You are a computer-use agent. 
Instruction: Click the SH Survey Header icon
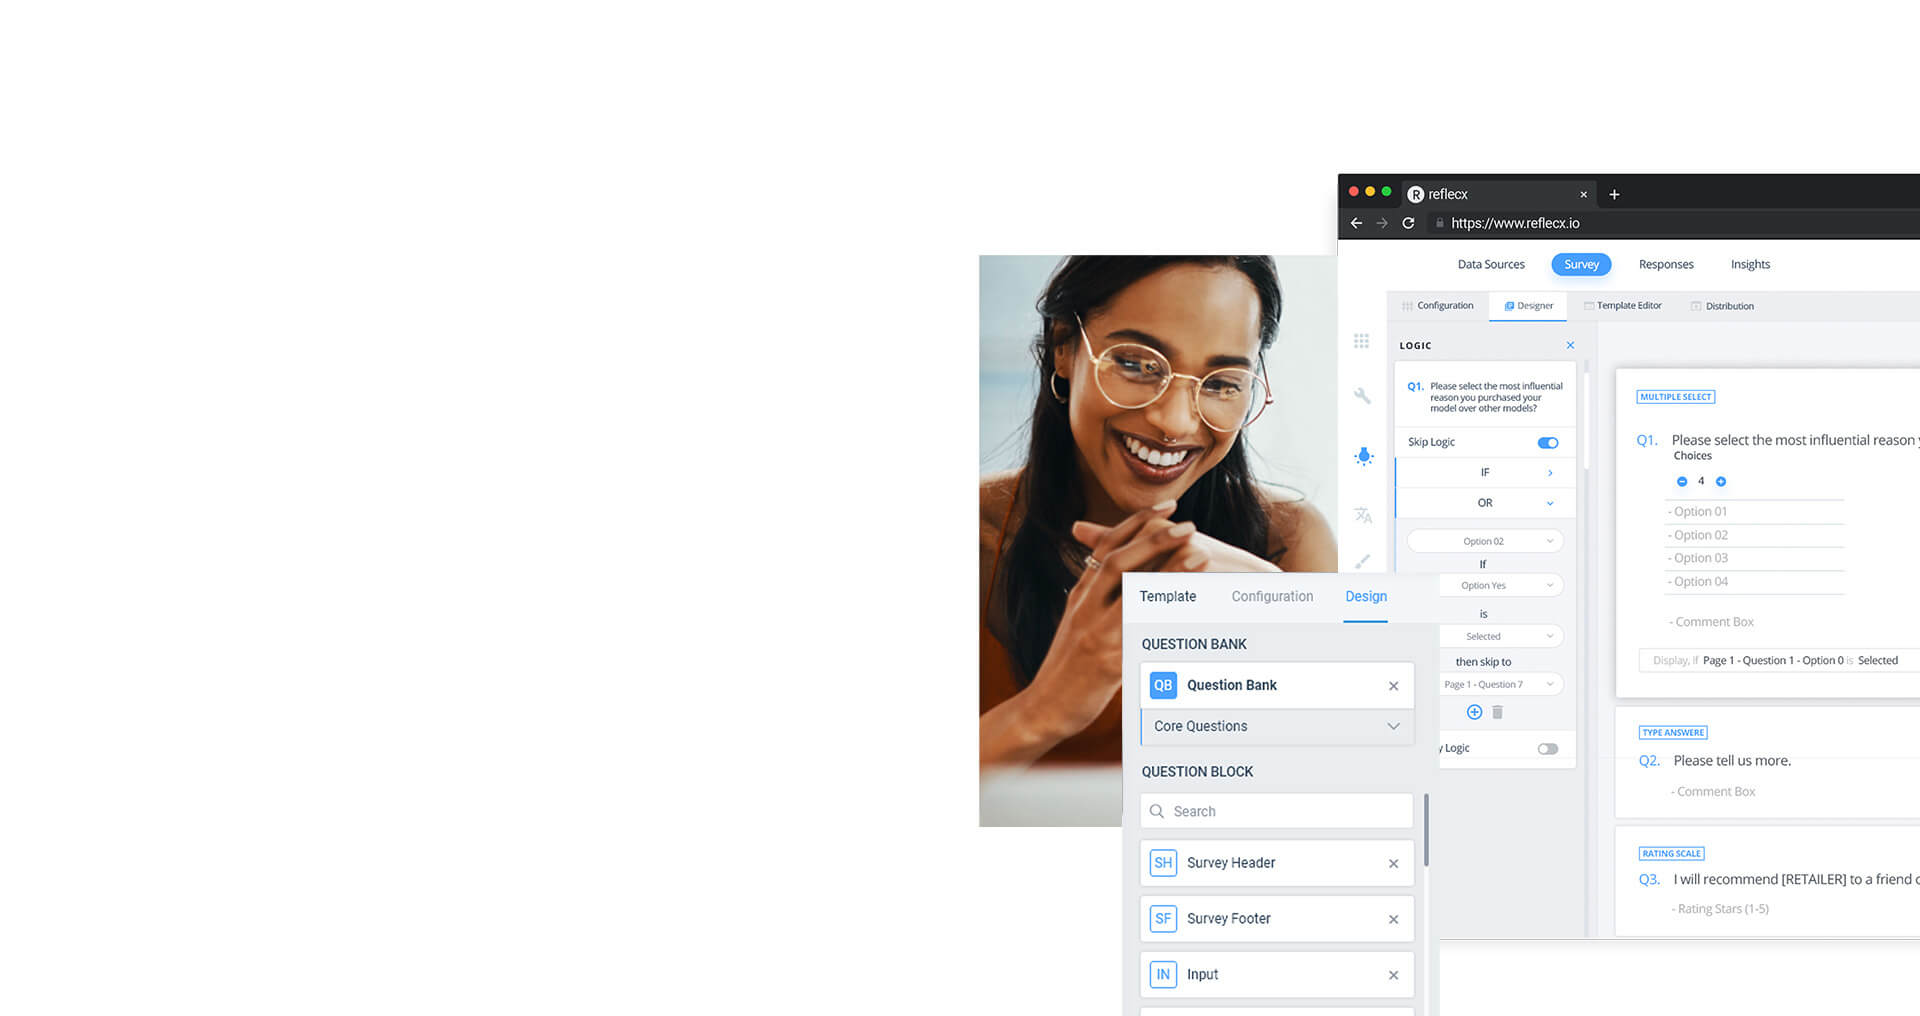[1163, 863]
